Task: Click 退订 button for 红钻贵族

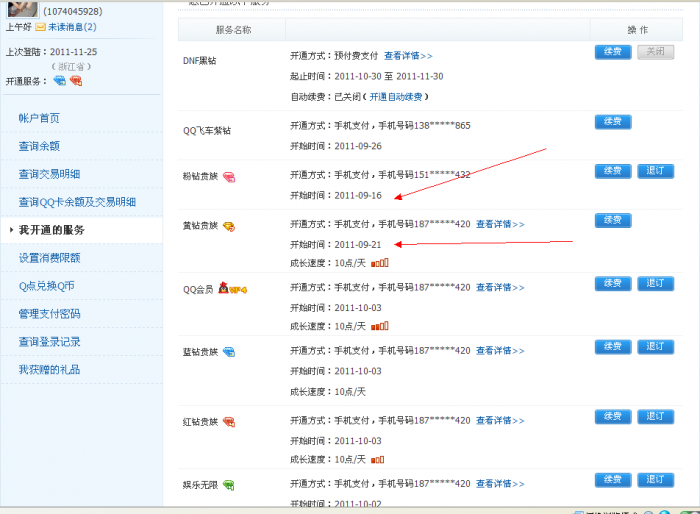Action: click(655, 417)
